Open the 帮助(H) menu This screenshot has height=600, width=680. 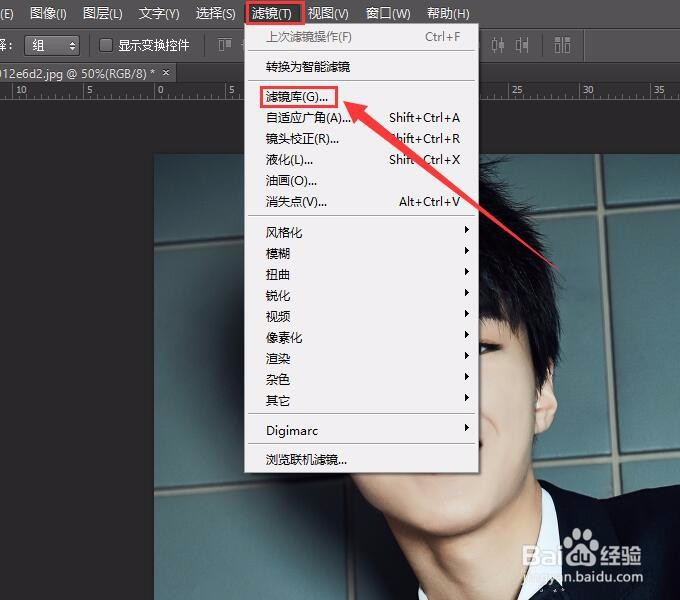pyautogui.click(x=448, y=13)
